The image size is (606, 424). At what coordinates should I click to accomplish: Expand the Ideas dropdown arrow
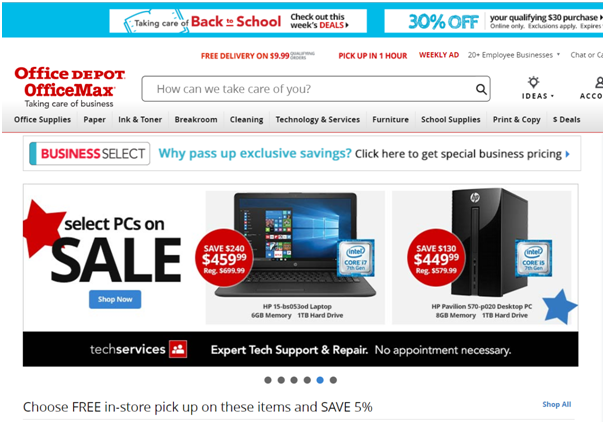click(x=552, y=96)
